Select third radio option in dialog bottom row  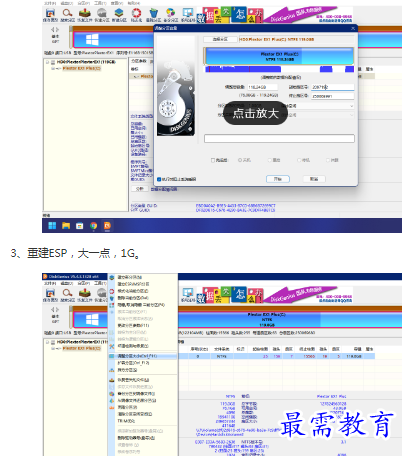click(x=299, y=160)
